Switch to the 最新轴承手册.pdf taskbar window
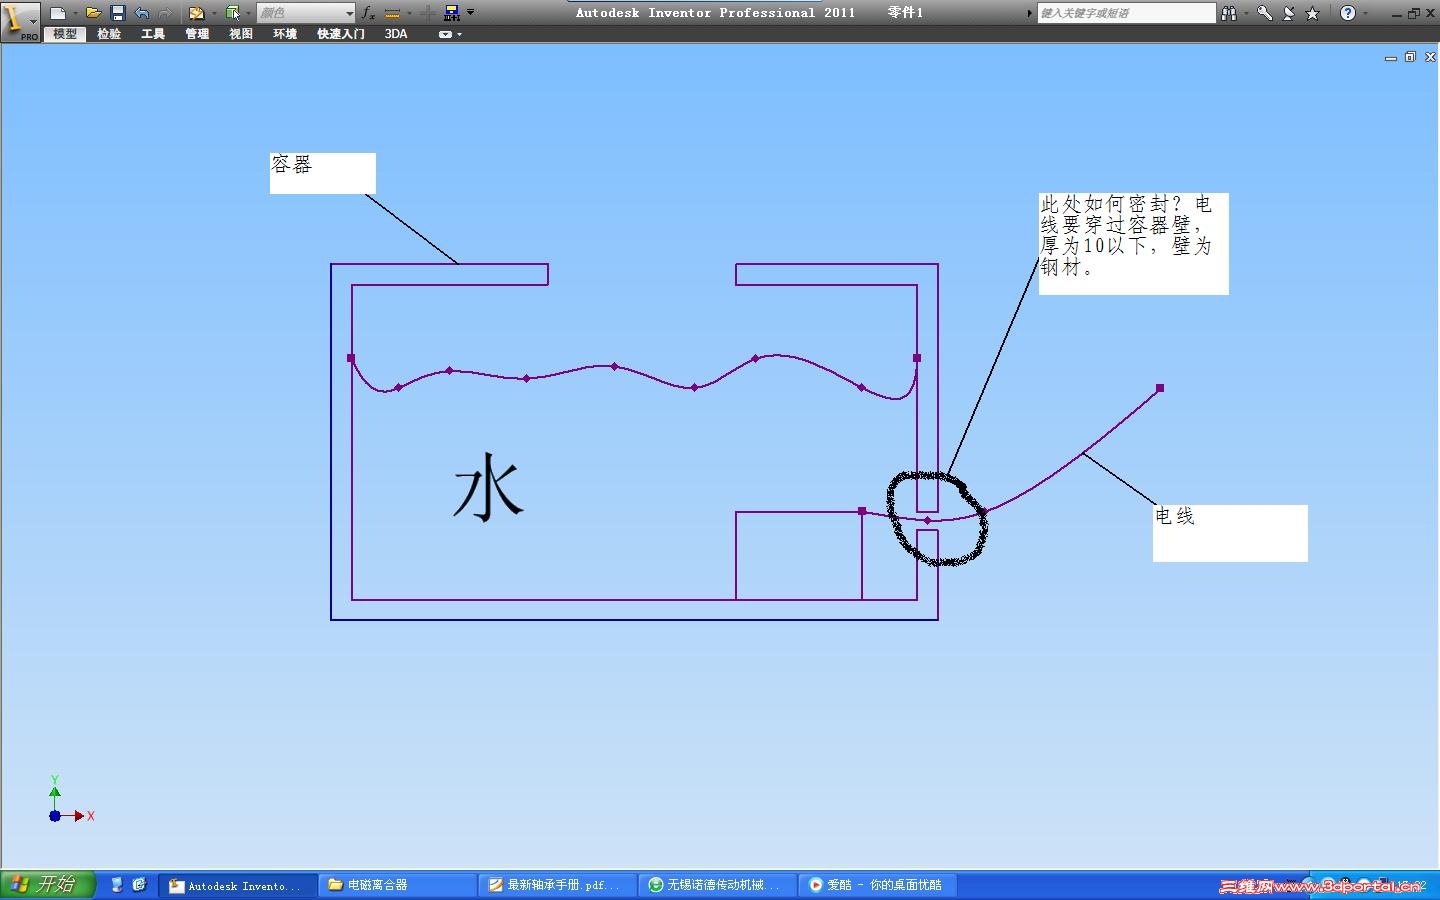The height and width of the screenshot is (900, 1440). coord(557,885)
